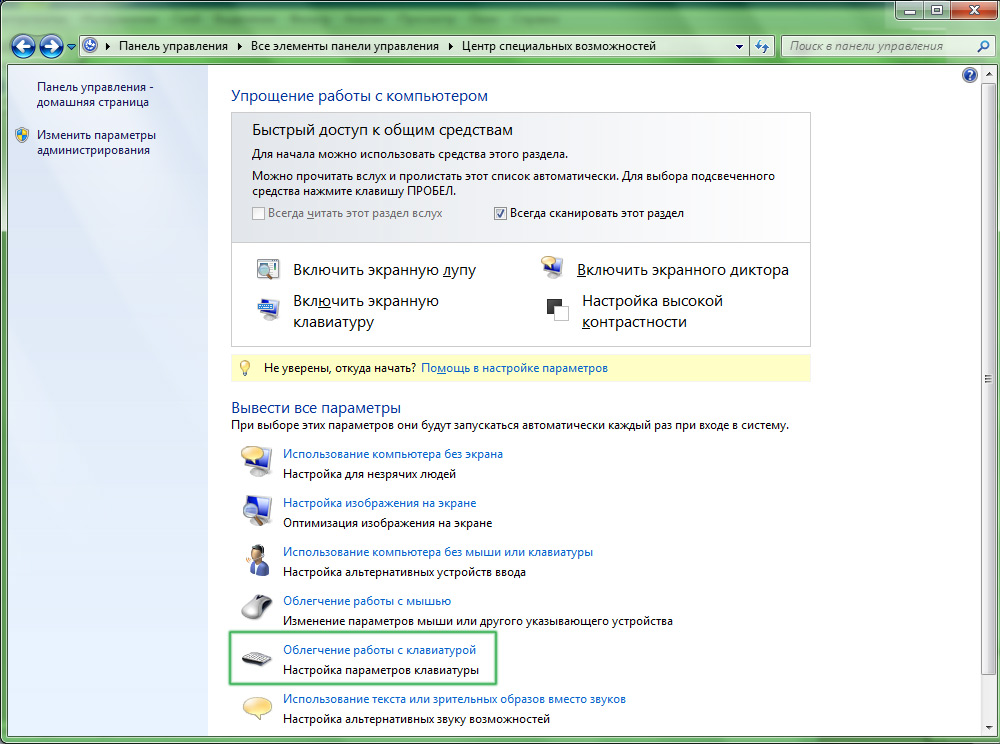The height and width of the screenshot is (744, 1000).
Task: Open Help via blue question mark icon
Action: click(969, 75)
